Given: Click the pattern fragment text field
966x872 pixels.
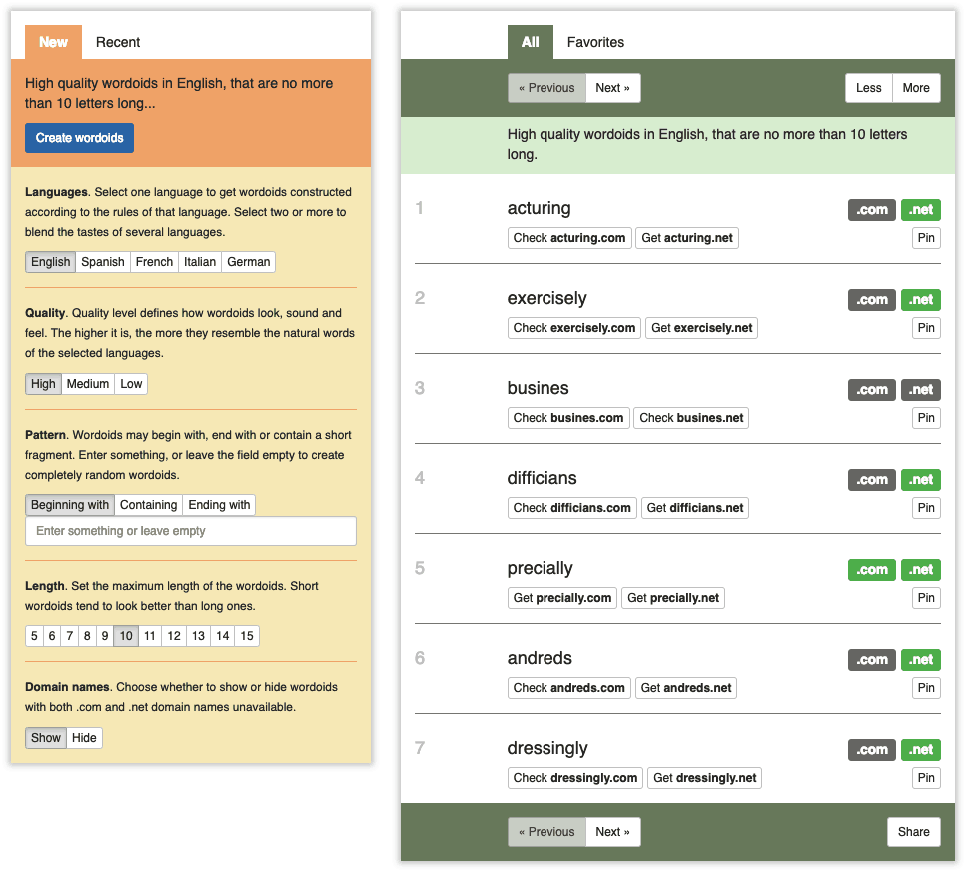Looking at the screenshot, I should tap(191, 531).
